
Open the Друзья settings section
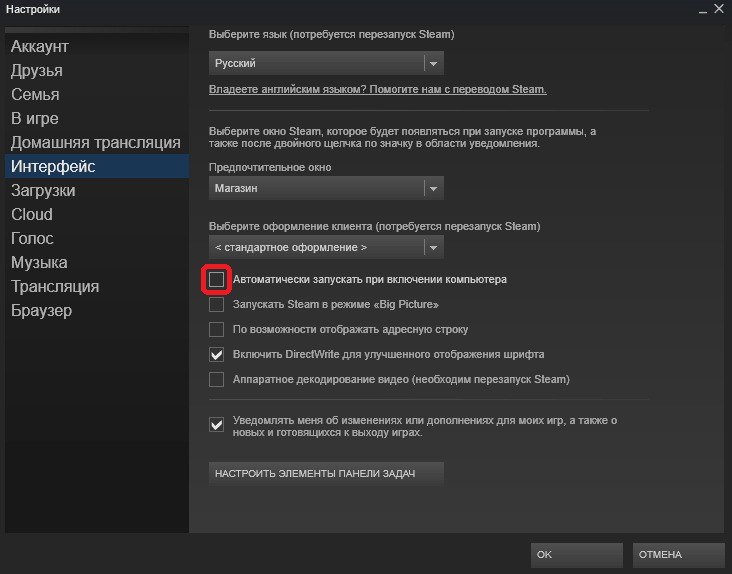pos(97,70)
